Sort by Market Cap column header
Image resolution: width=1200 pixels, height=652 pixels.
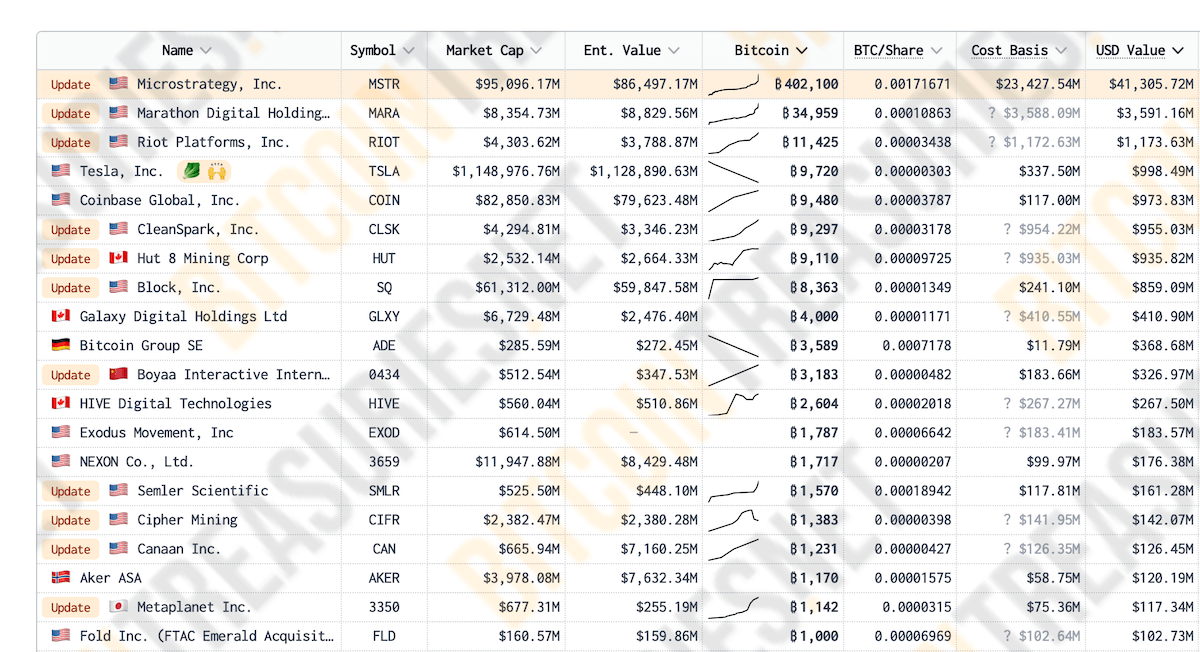click(x=494, y=50)
